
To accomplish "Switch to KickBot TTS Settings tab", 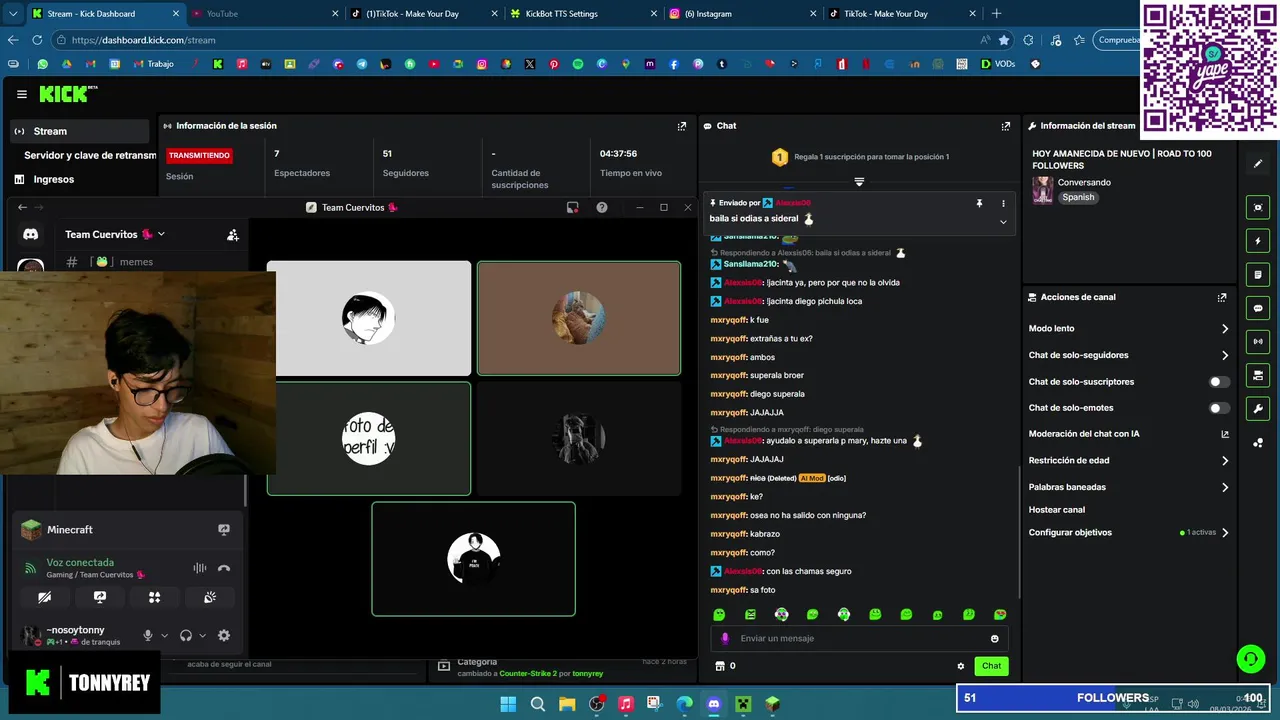I will pos(582,14).
